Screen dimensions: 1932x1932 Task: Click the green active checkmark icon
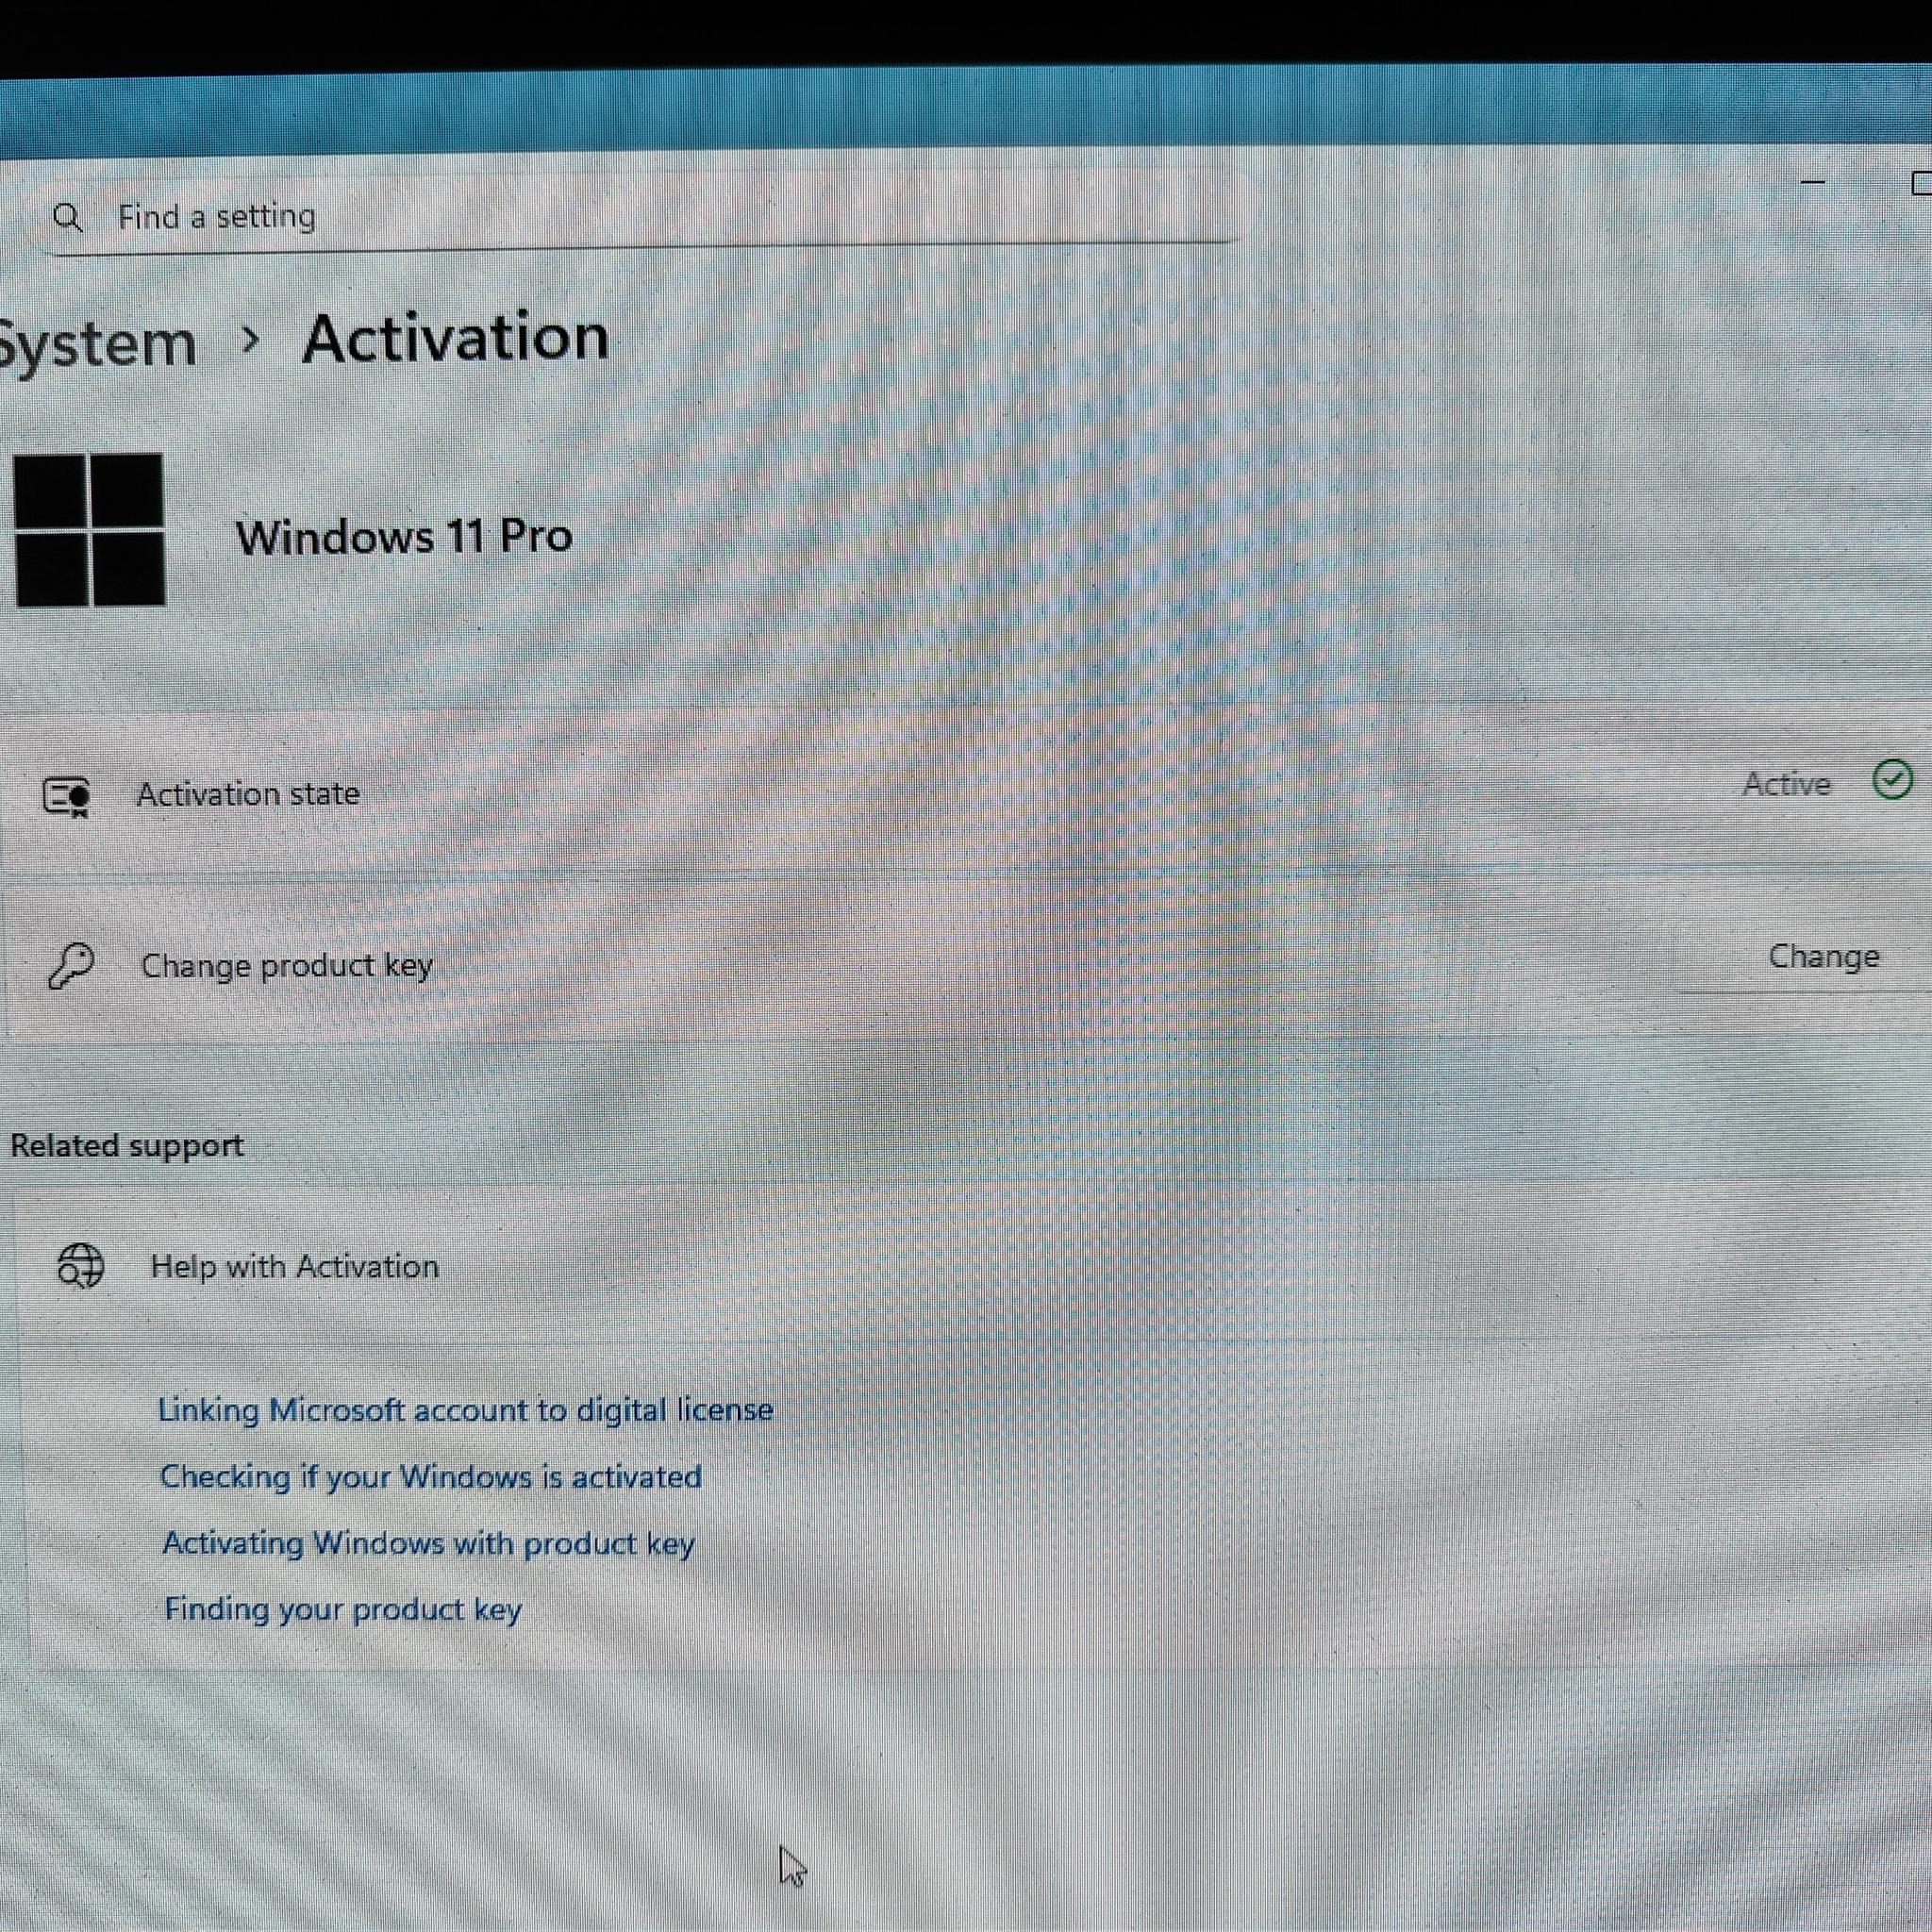point(1893,780)
